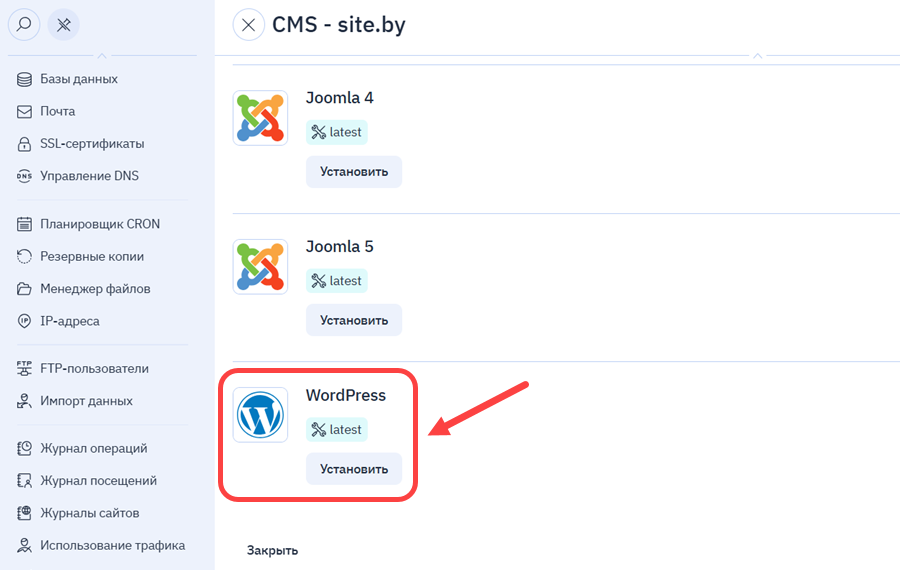Viewport: 900px width, 570px height.
Task: Click the Joomla 4 logo
Action: (x=260, y=118)
